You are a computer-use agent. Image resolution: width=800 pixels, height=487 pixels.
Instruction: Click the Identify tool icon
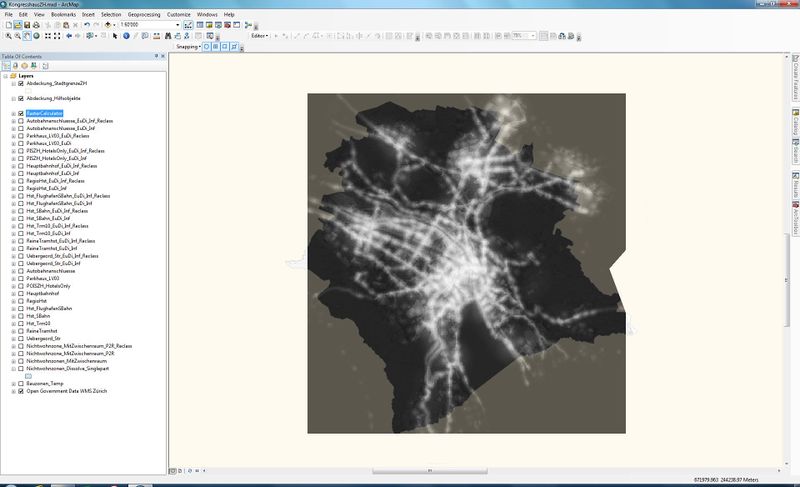(x=126, y=35)
